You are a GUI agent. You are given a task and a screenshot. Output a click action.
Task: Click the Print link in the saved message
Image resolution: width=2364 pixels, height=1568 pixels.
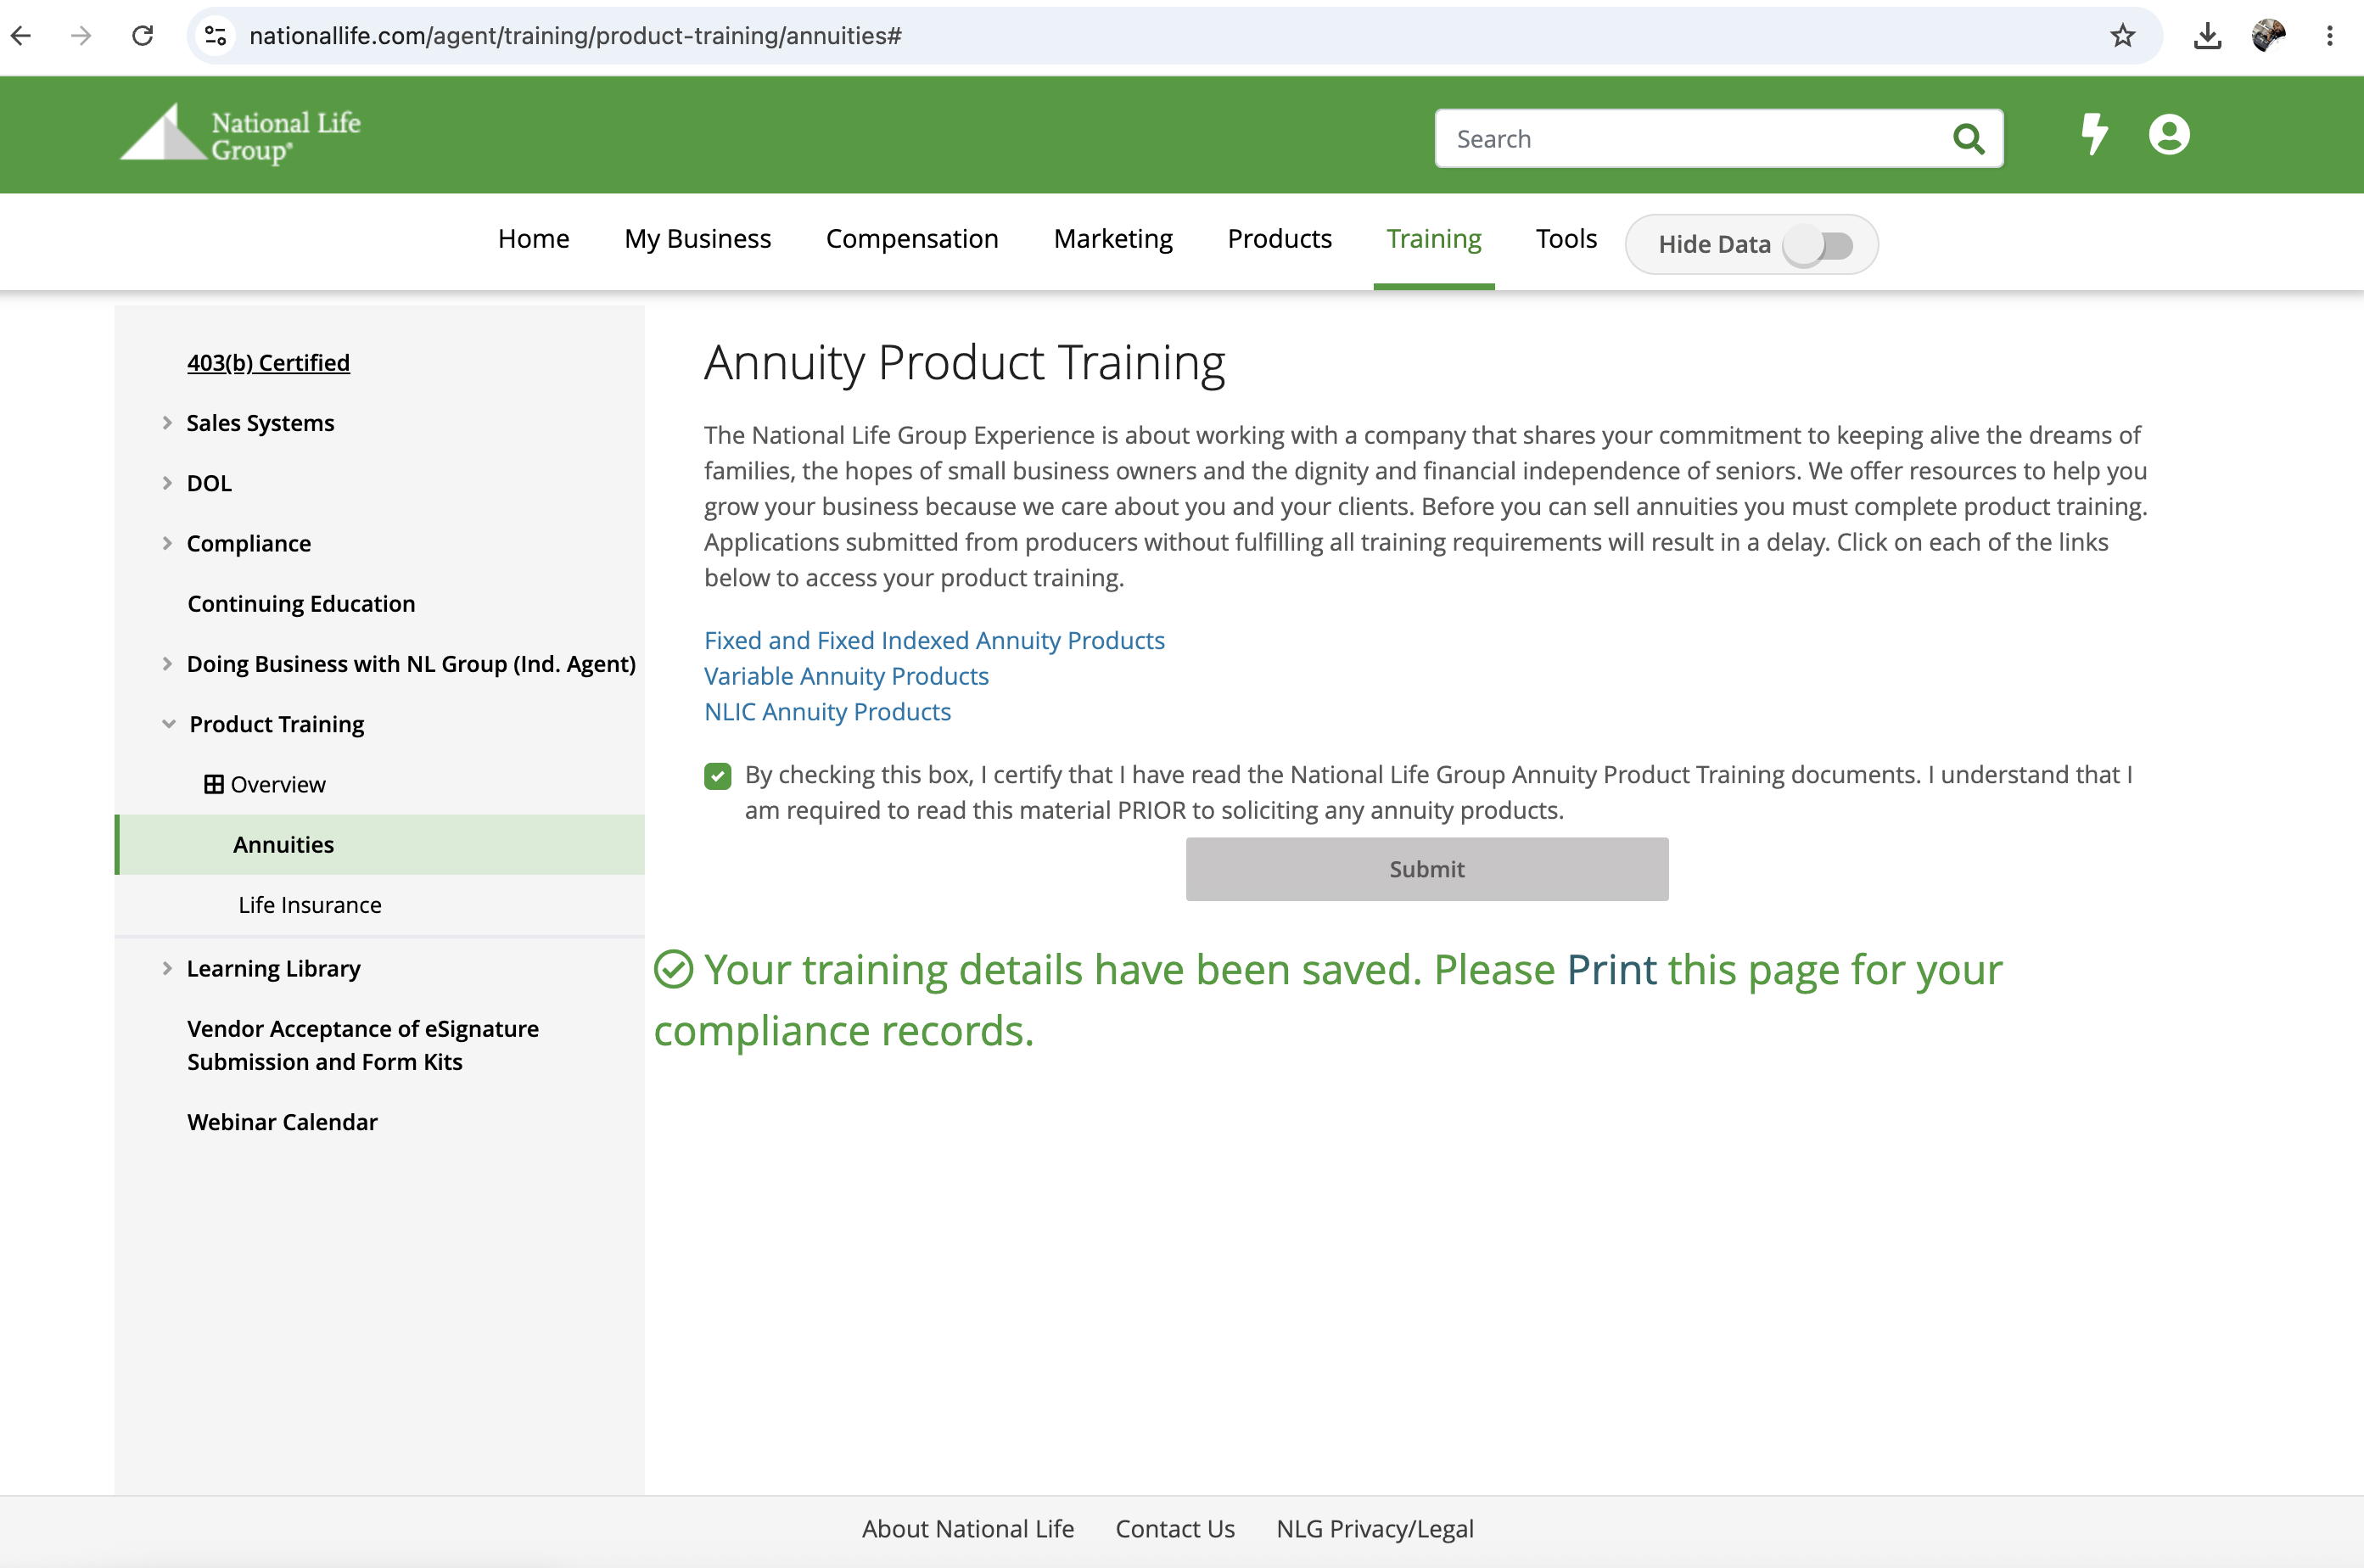tap(1611, 969)
